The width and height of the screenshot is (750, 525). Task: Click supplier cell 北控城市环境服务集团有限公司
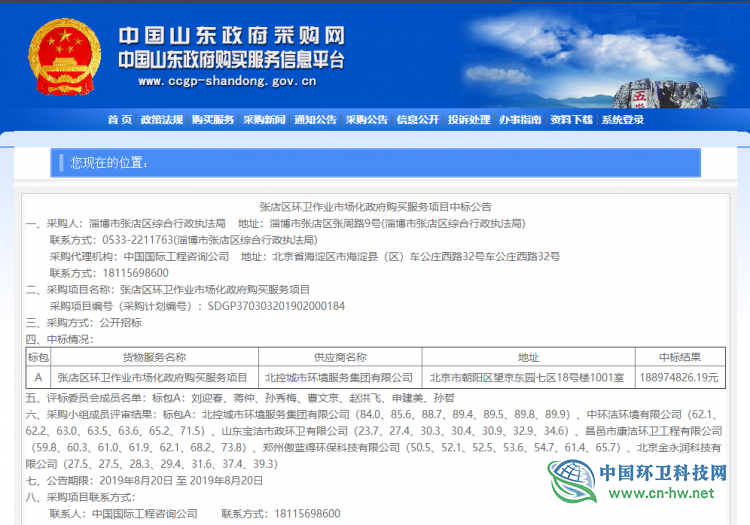click(338, 378)
